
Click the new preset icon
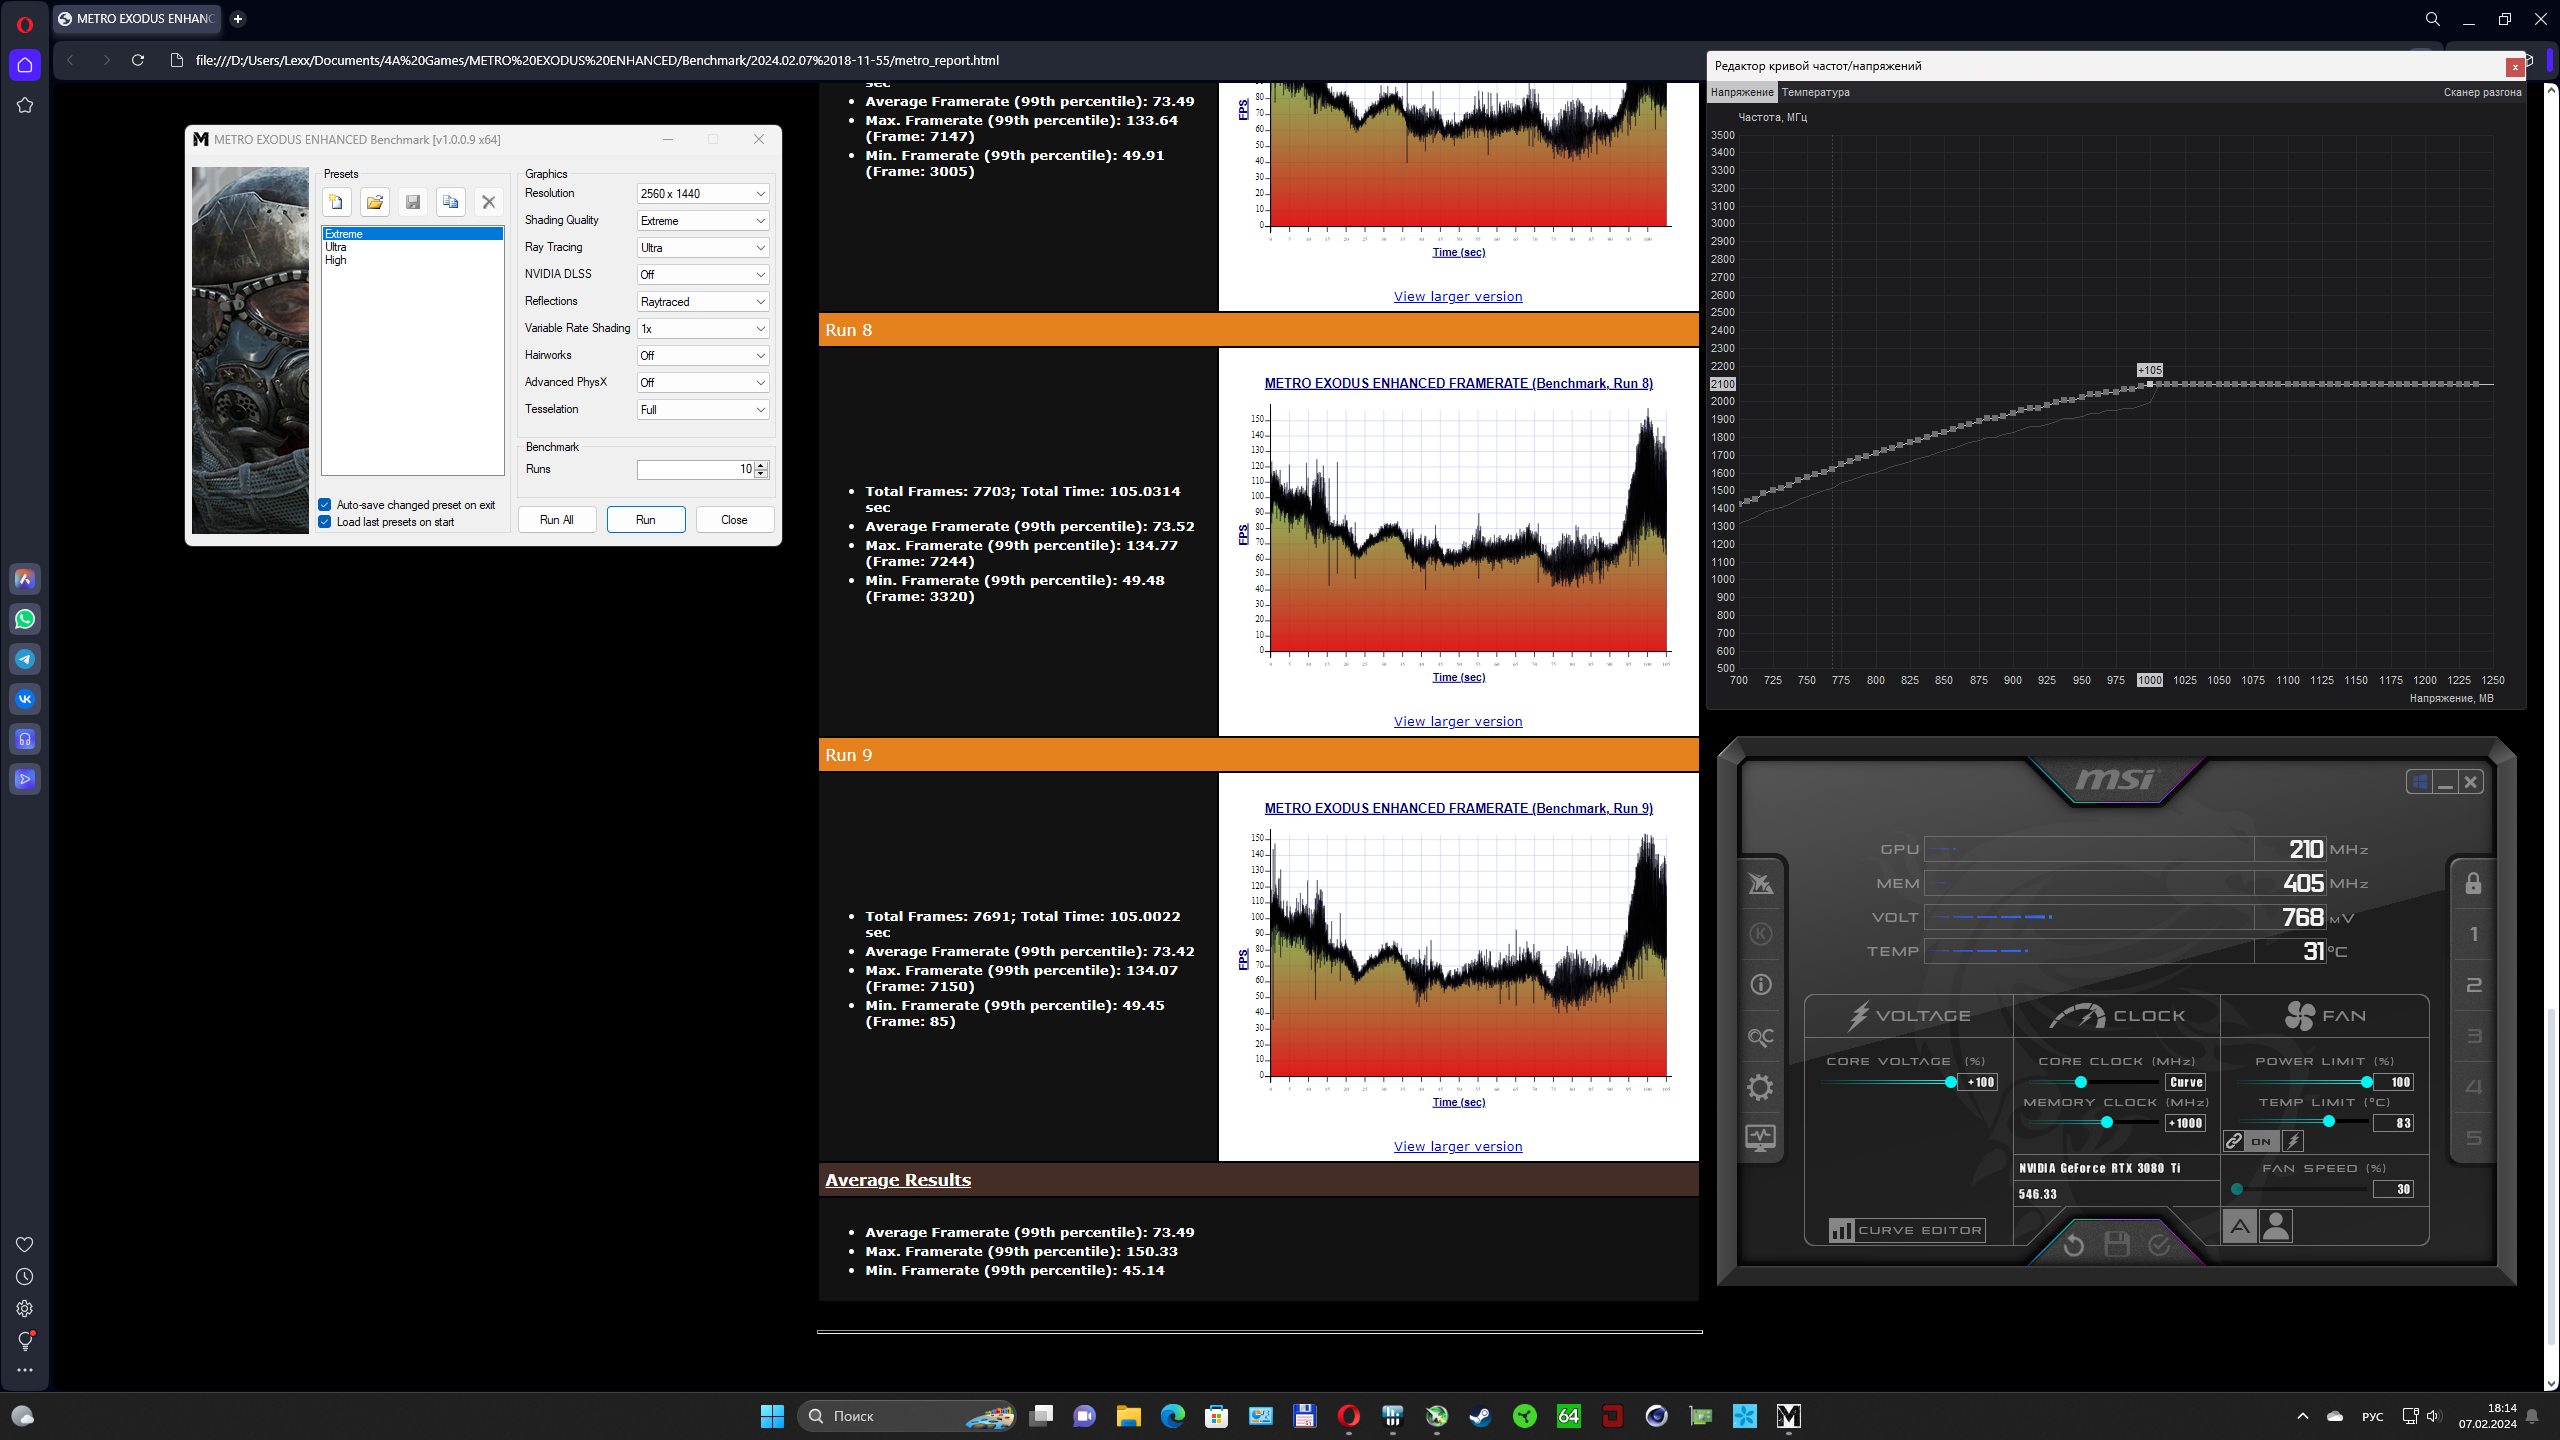pyautogui.click(x=336, y=202)
